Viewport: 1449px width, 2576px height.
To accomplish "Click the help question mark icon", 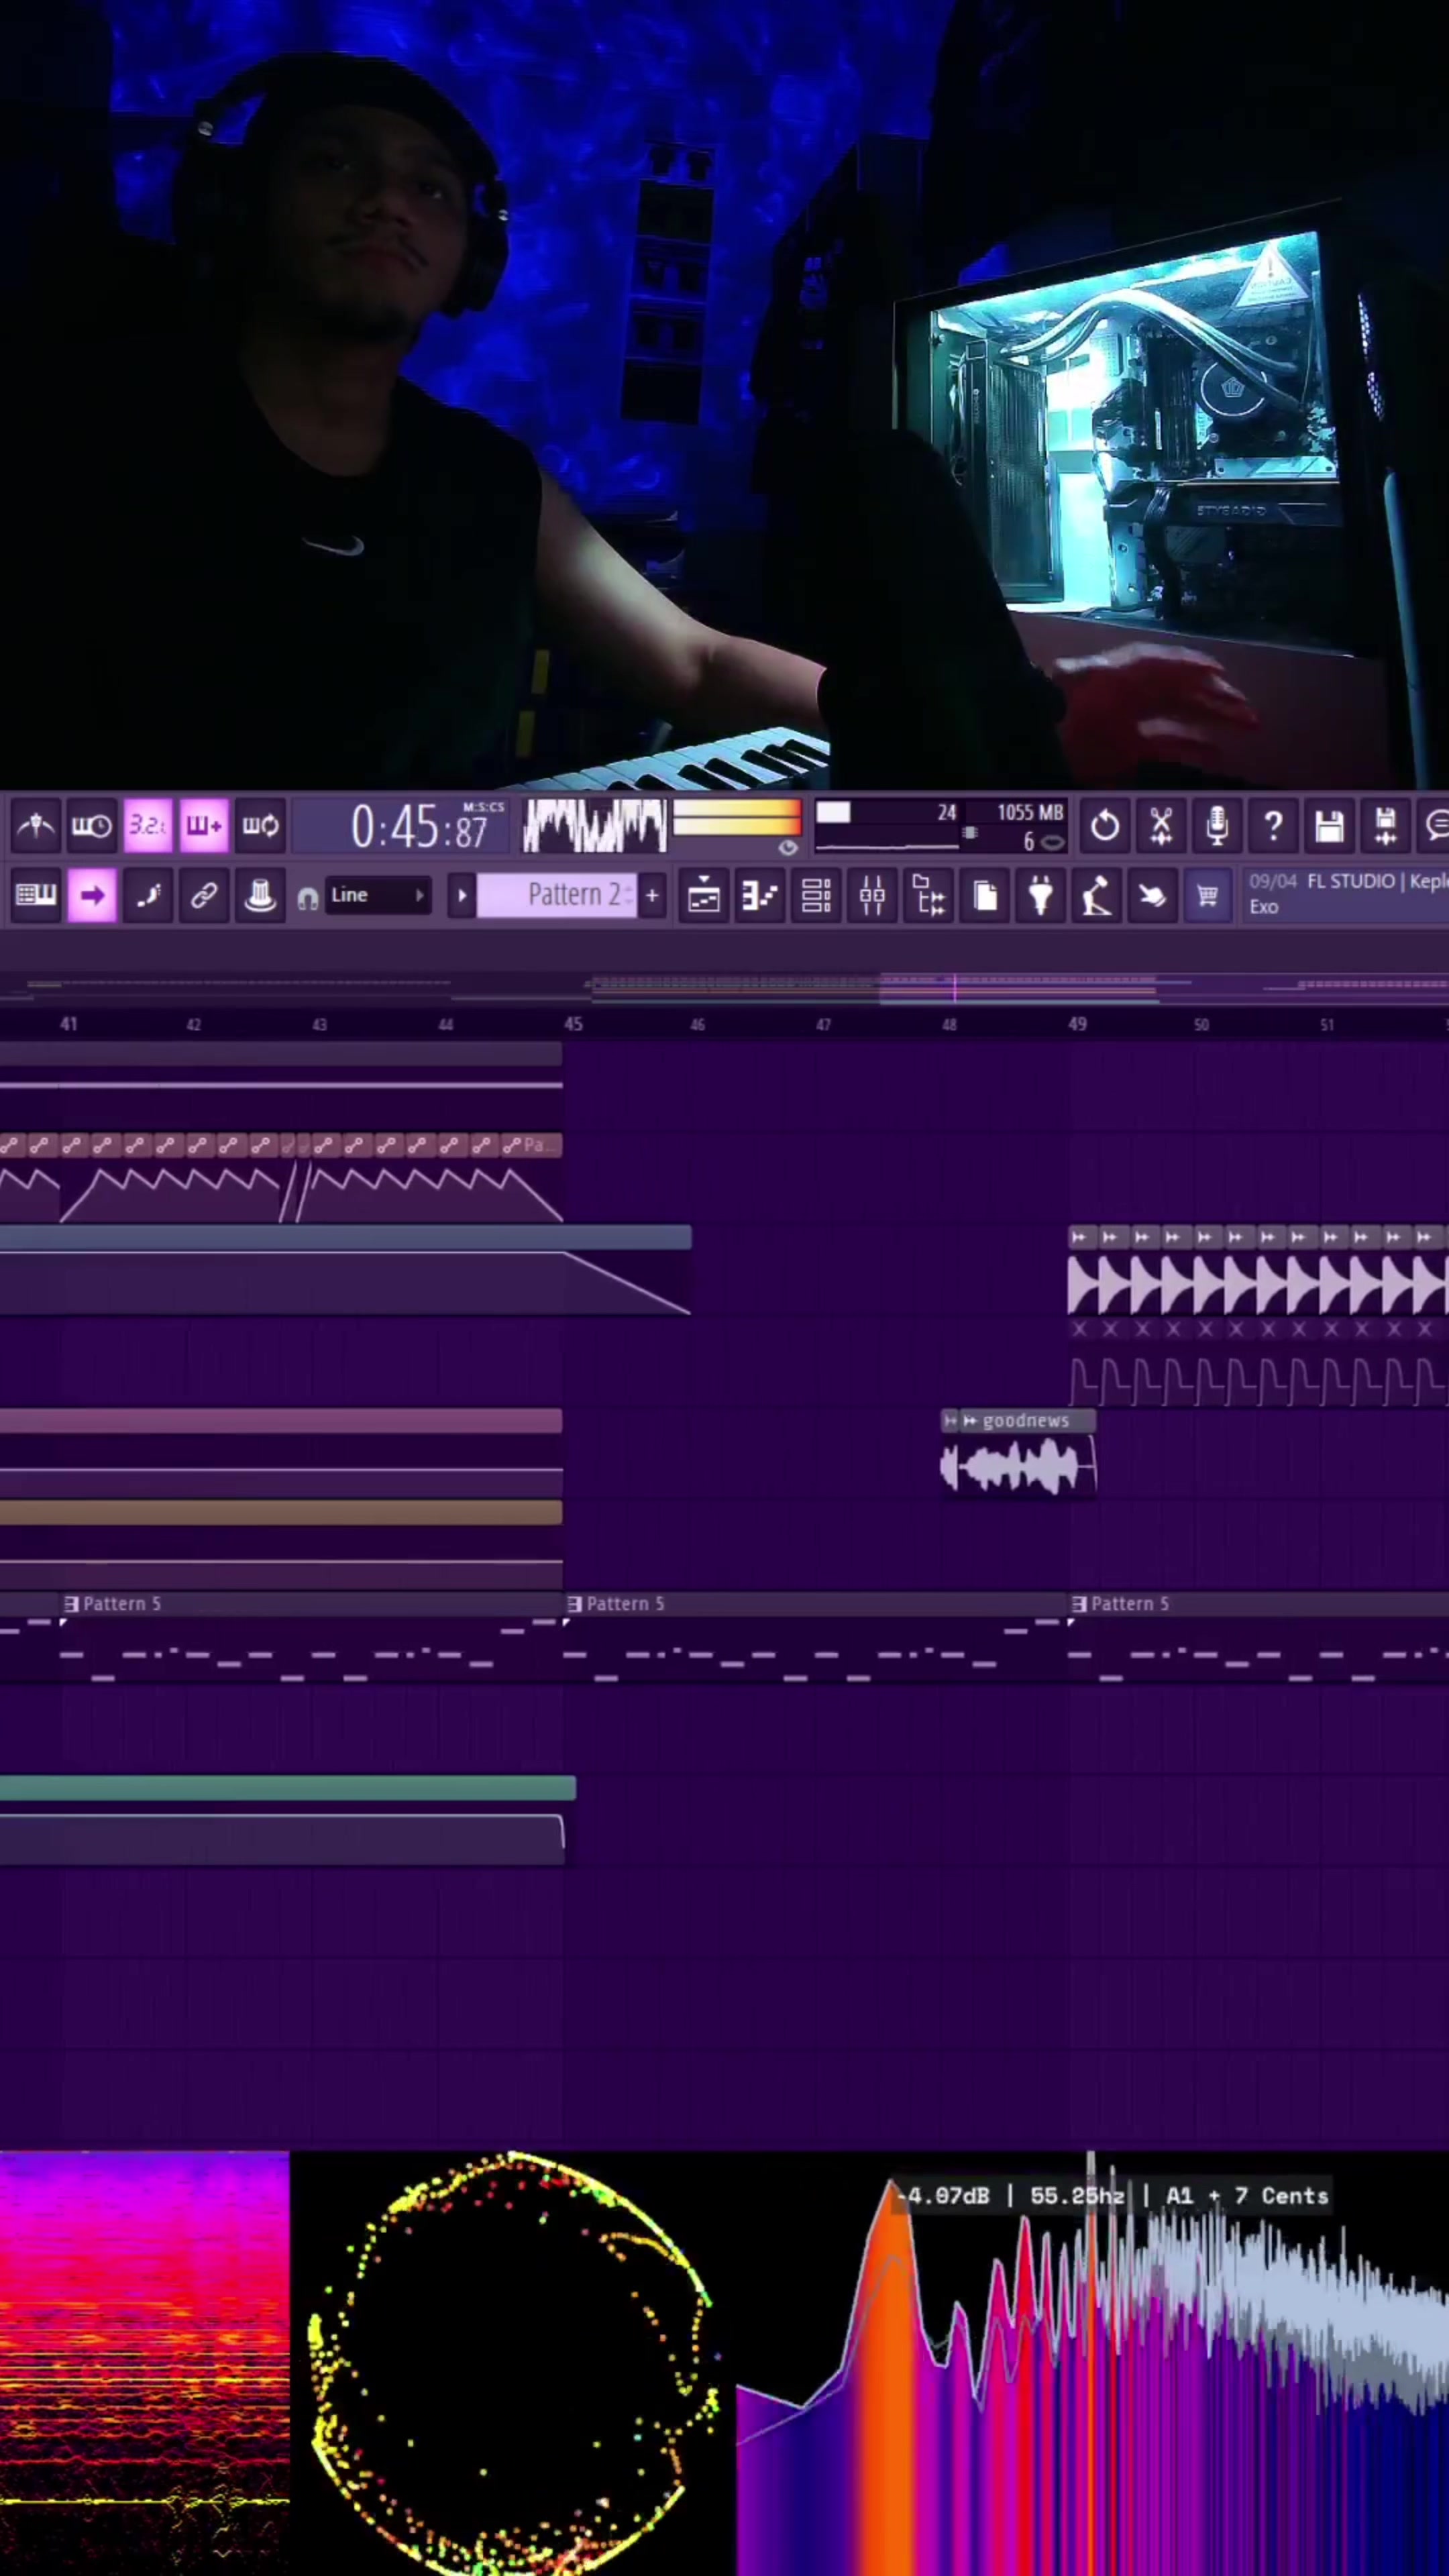I will pos(1273,826).
